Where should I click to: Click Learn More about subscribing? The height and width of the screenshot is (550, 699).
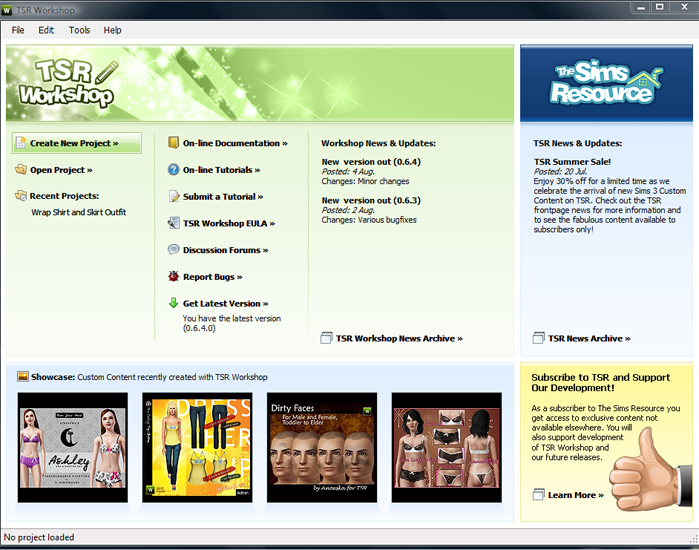[575, 495]
